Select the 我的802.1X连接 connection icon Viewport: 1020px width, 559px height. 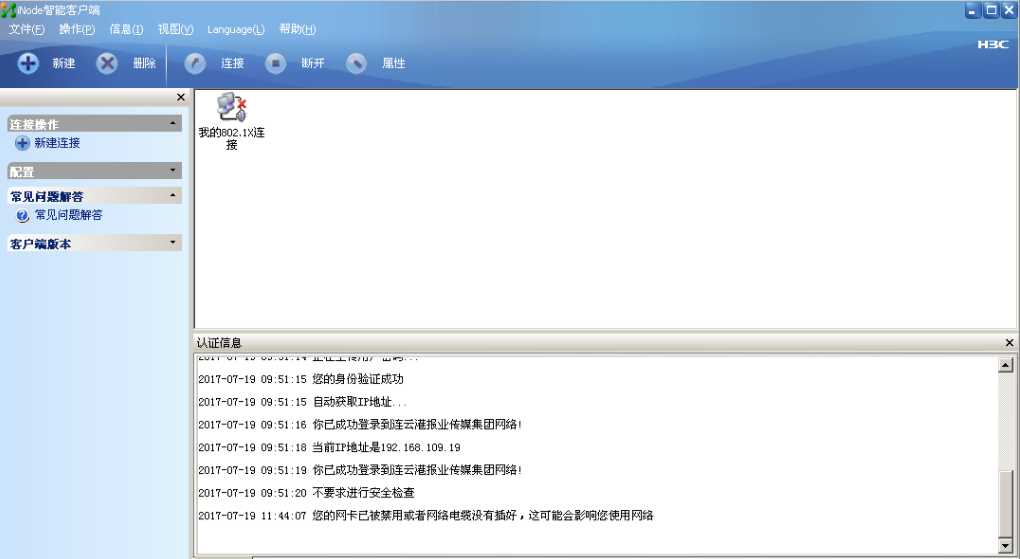point(232,122)
